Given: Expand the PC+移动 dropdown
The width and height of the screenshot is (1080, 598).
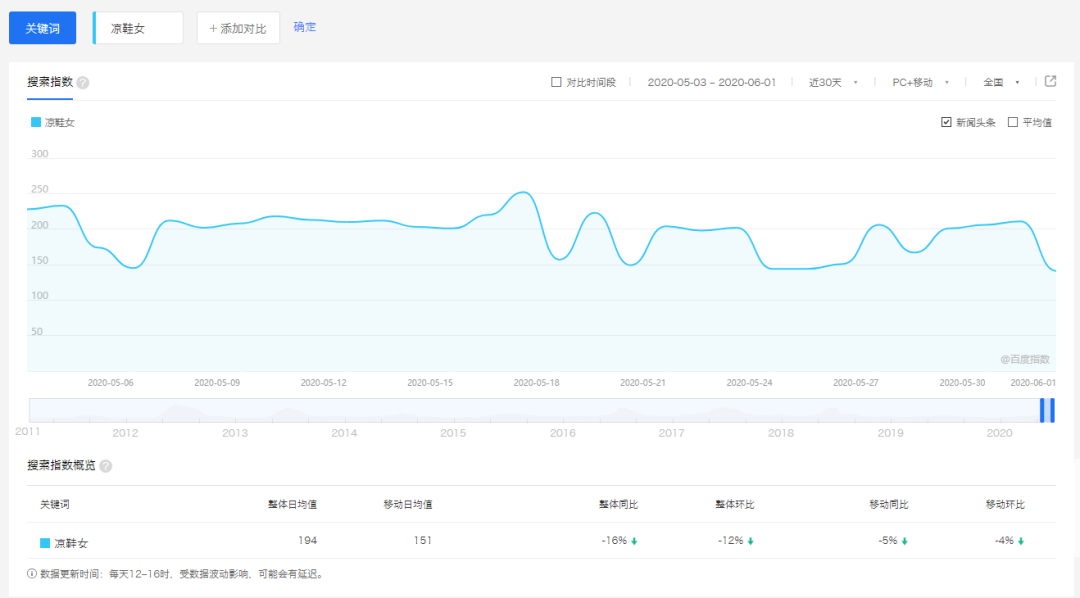Looking at the screenshot, I should (920, 82).
